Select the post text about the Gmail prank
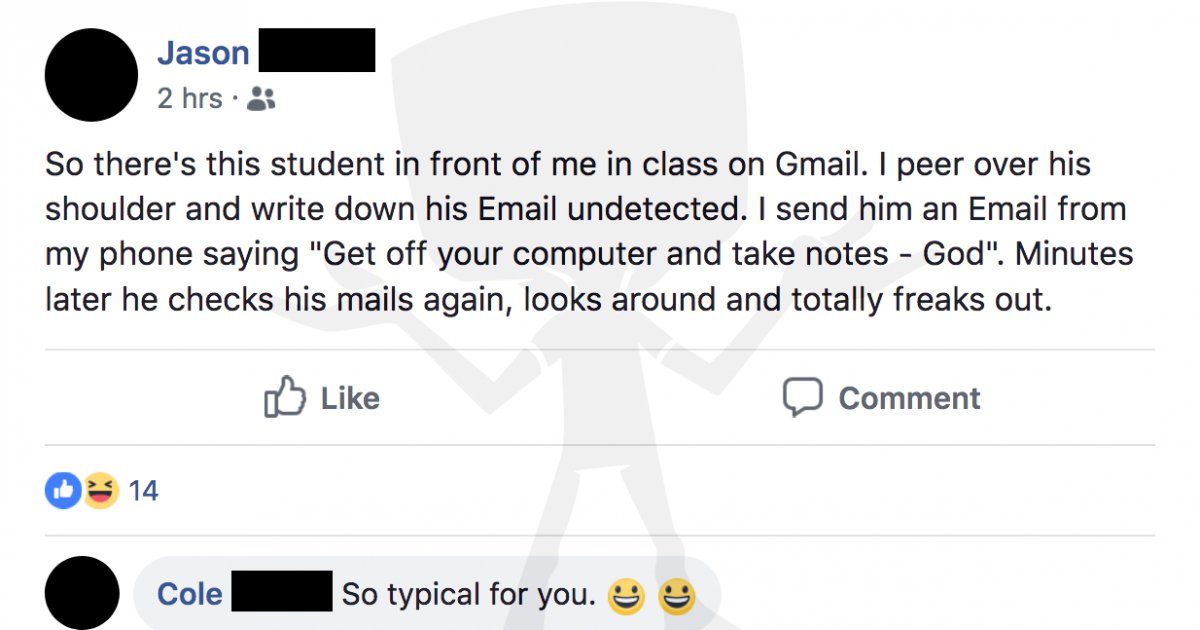1200x630 pixels. (589, 230)
